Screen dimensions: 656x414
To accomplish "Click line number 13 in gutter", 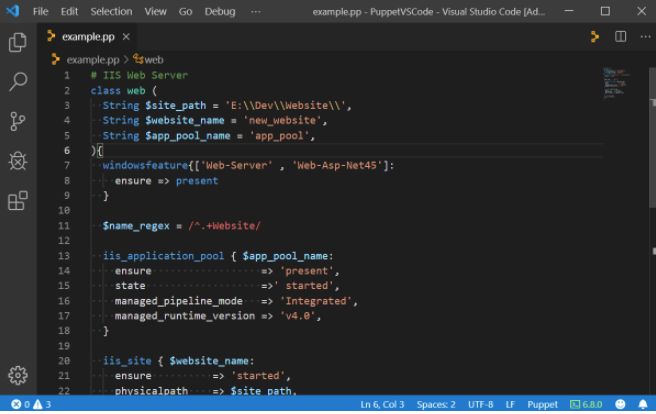I will click(64, 256).
